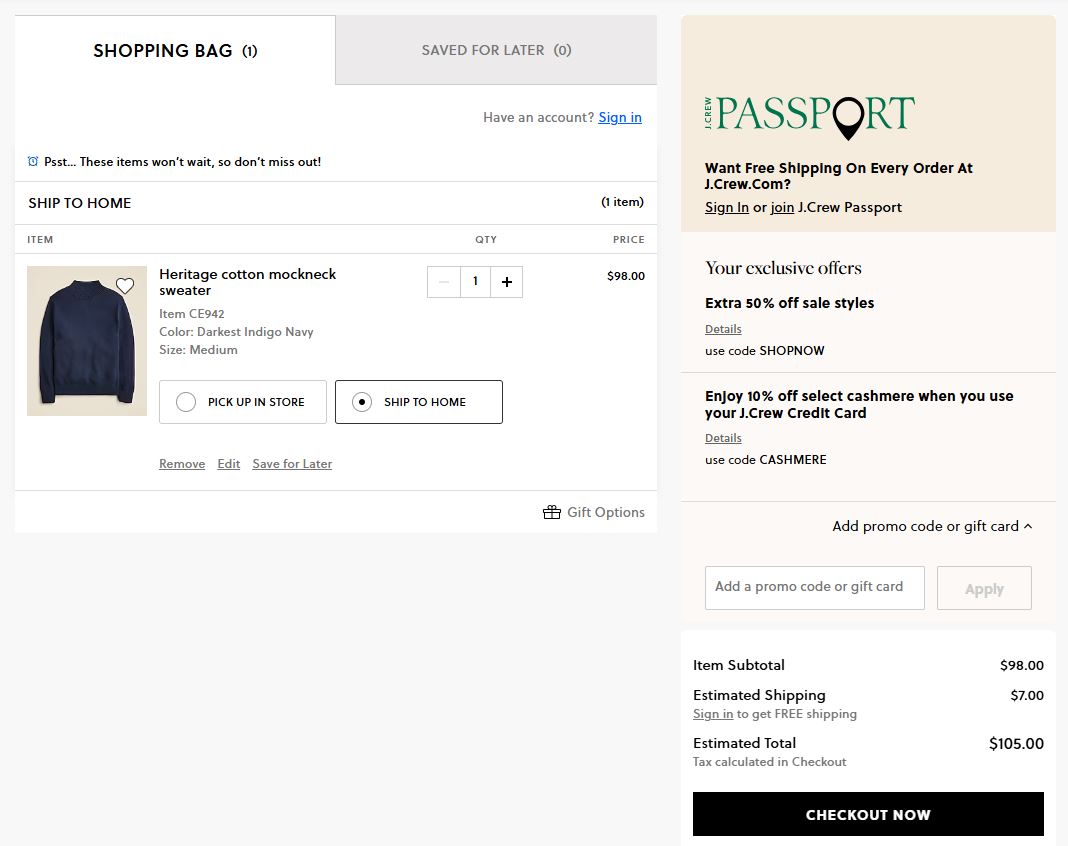Remove the mockneck sweater from the bag
Viewport: 1068px width, 846px height.
click(x=181, y=463)
